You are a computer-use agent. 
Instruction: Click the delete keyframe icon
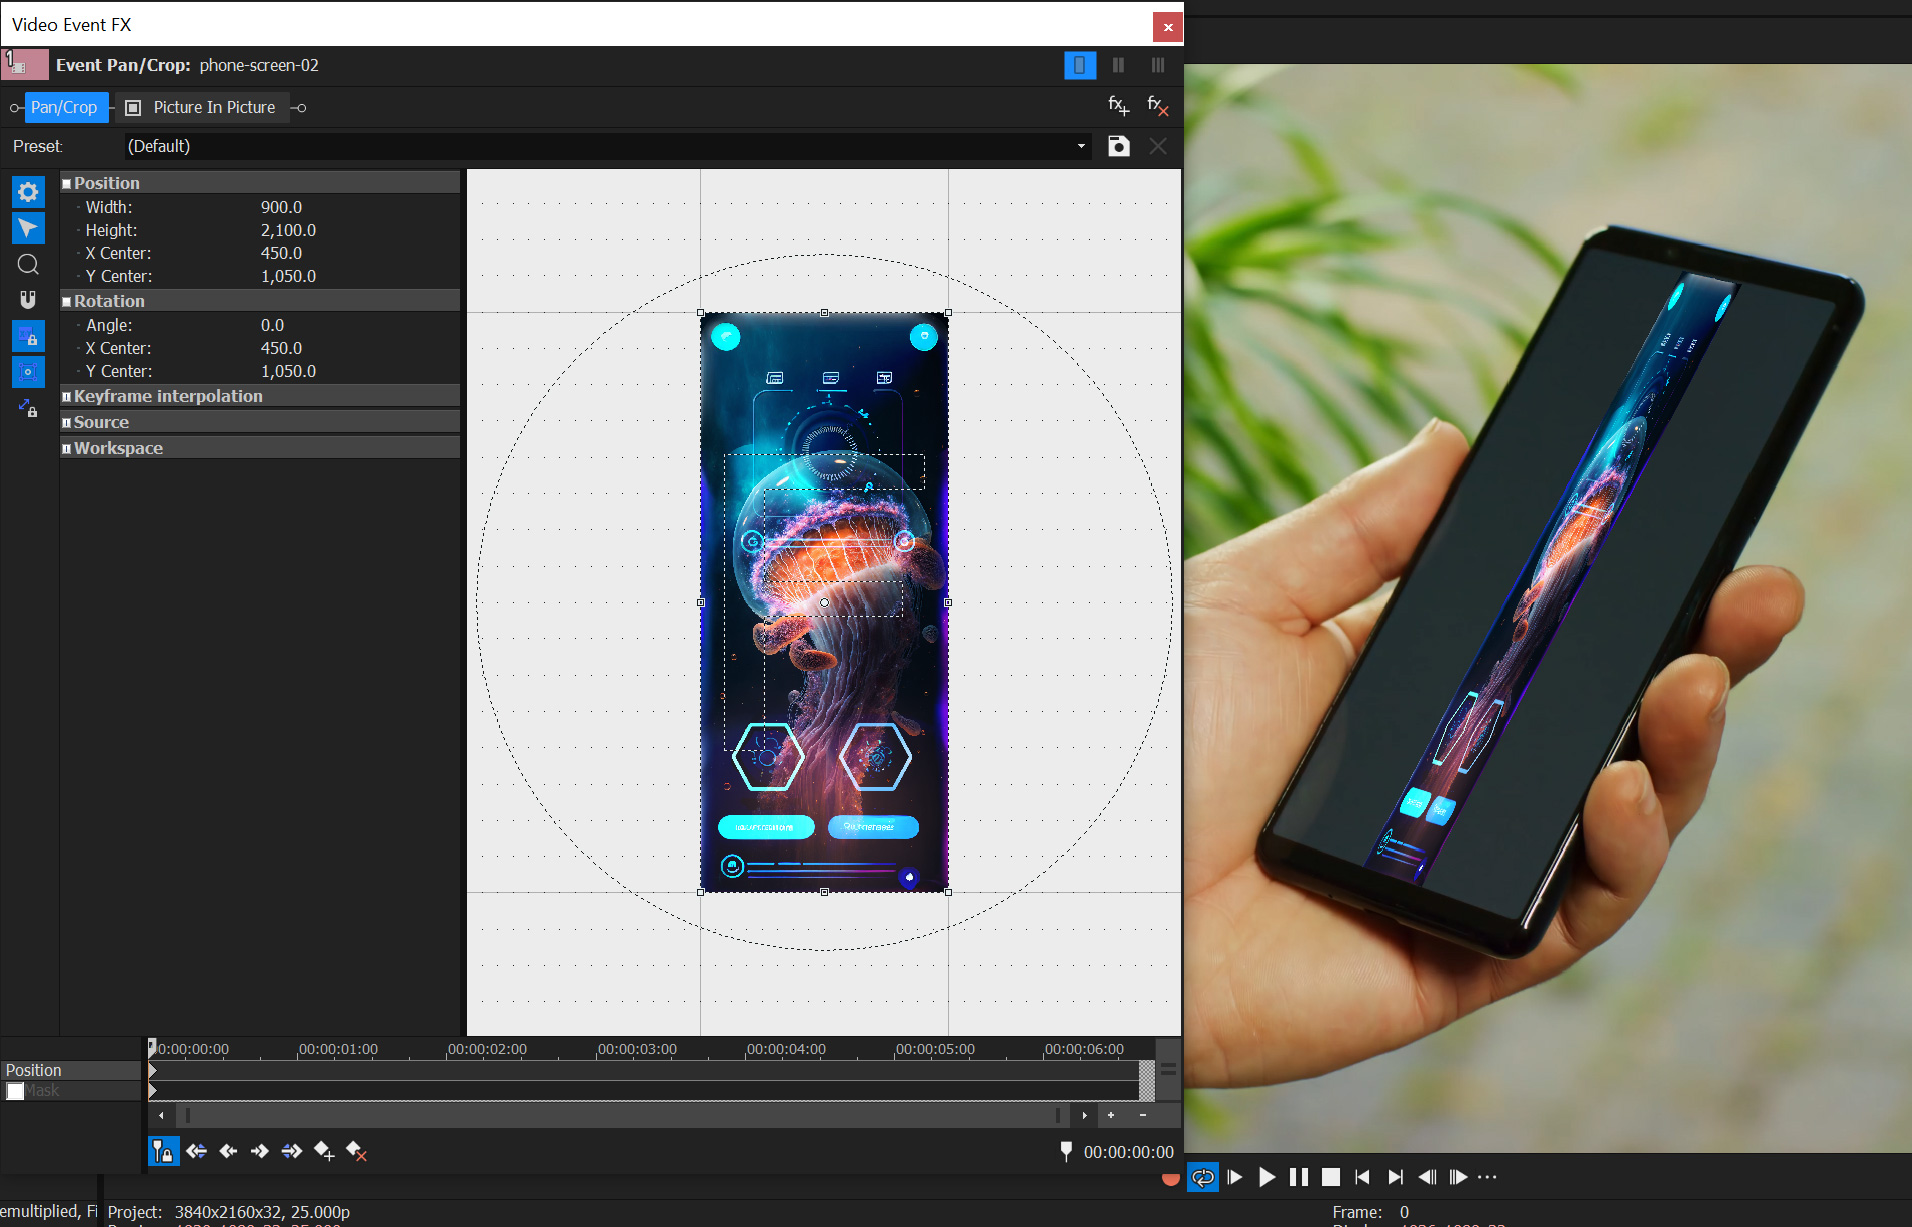(x=356, y=1151)
